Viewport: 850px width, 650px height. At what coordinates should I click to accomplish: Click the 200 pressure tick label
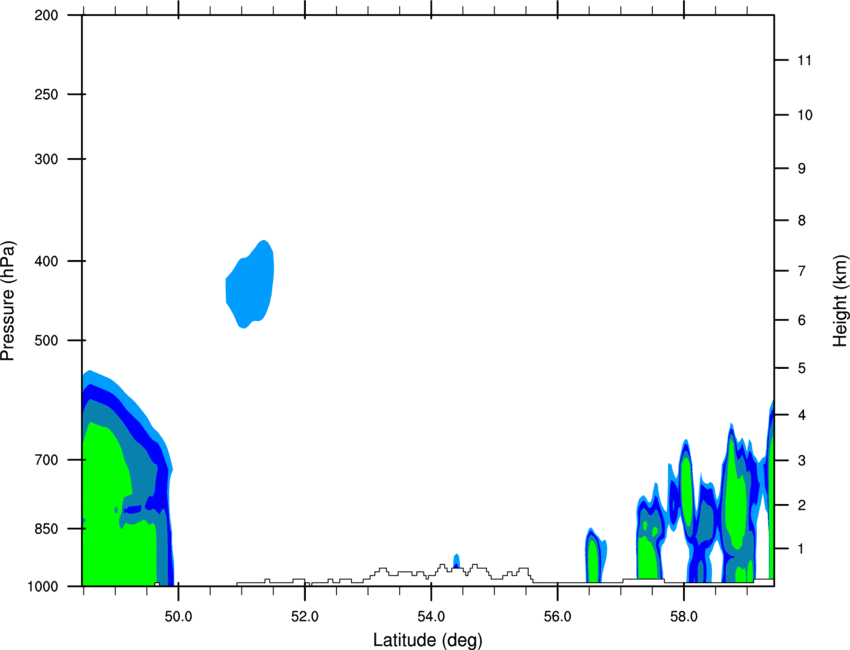(x=46, y=15)
